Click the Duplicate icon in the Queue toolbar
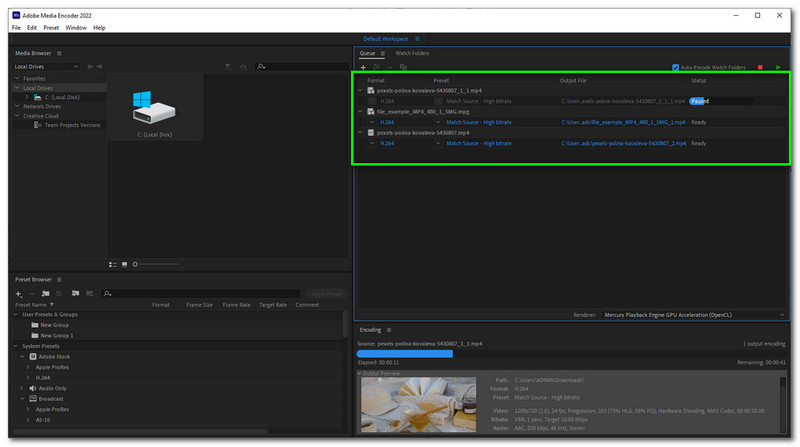This screenshot has width=800, height=447. tap(402, 67)
